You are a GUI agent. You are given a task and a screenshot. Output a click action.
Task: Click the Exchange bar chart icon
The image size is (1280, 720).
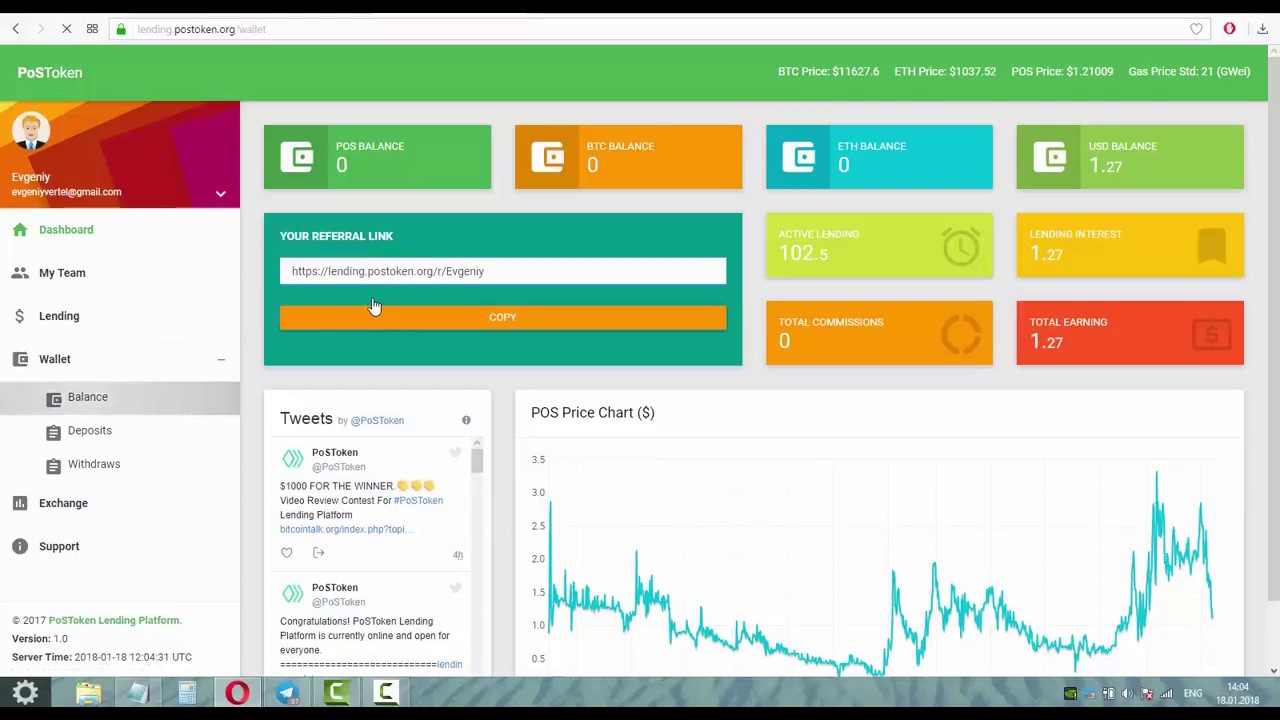pos(20,503)
